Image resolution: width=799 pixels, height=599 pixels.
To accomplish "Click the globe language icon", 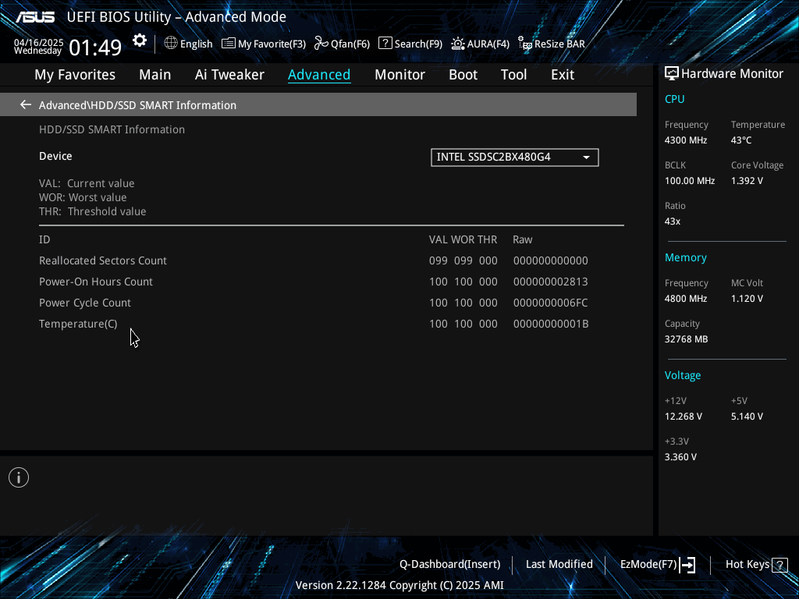I will coord(171,43).
